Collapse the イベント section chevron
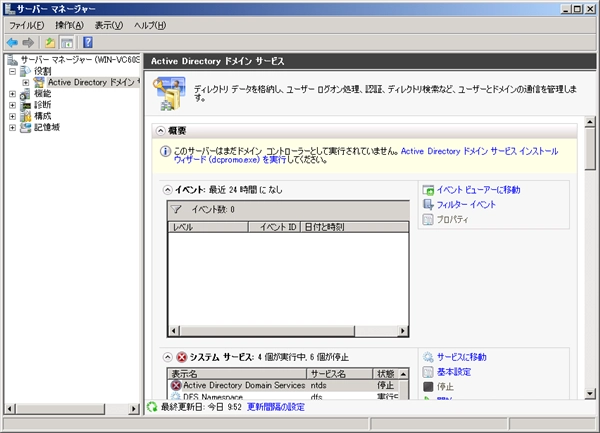The image size is (600, 433). (168, 190)
